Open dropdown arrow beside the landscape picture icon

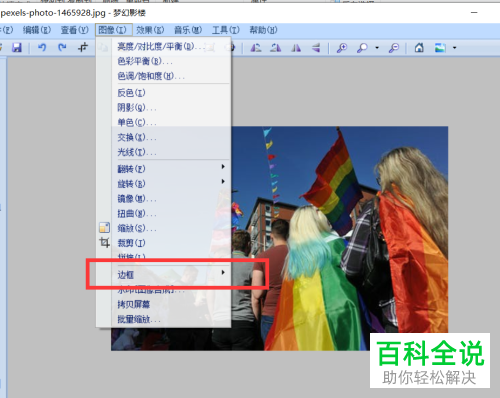[x=454, y=48]
